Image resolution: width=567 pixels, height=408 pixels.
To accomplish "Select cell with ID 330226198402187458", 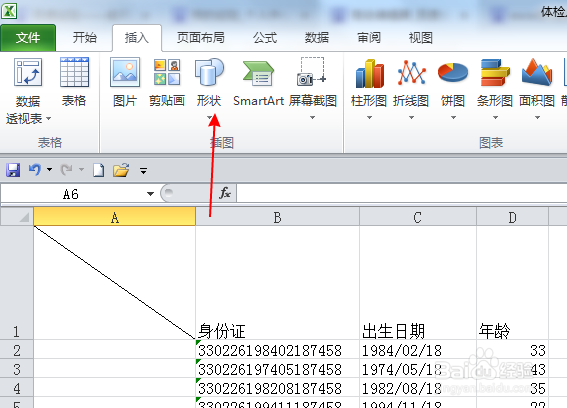I will [x=277, y=349].
